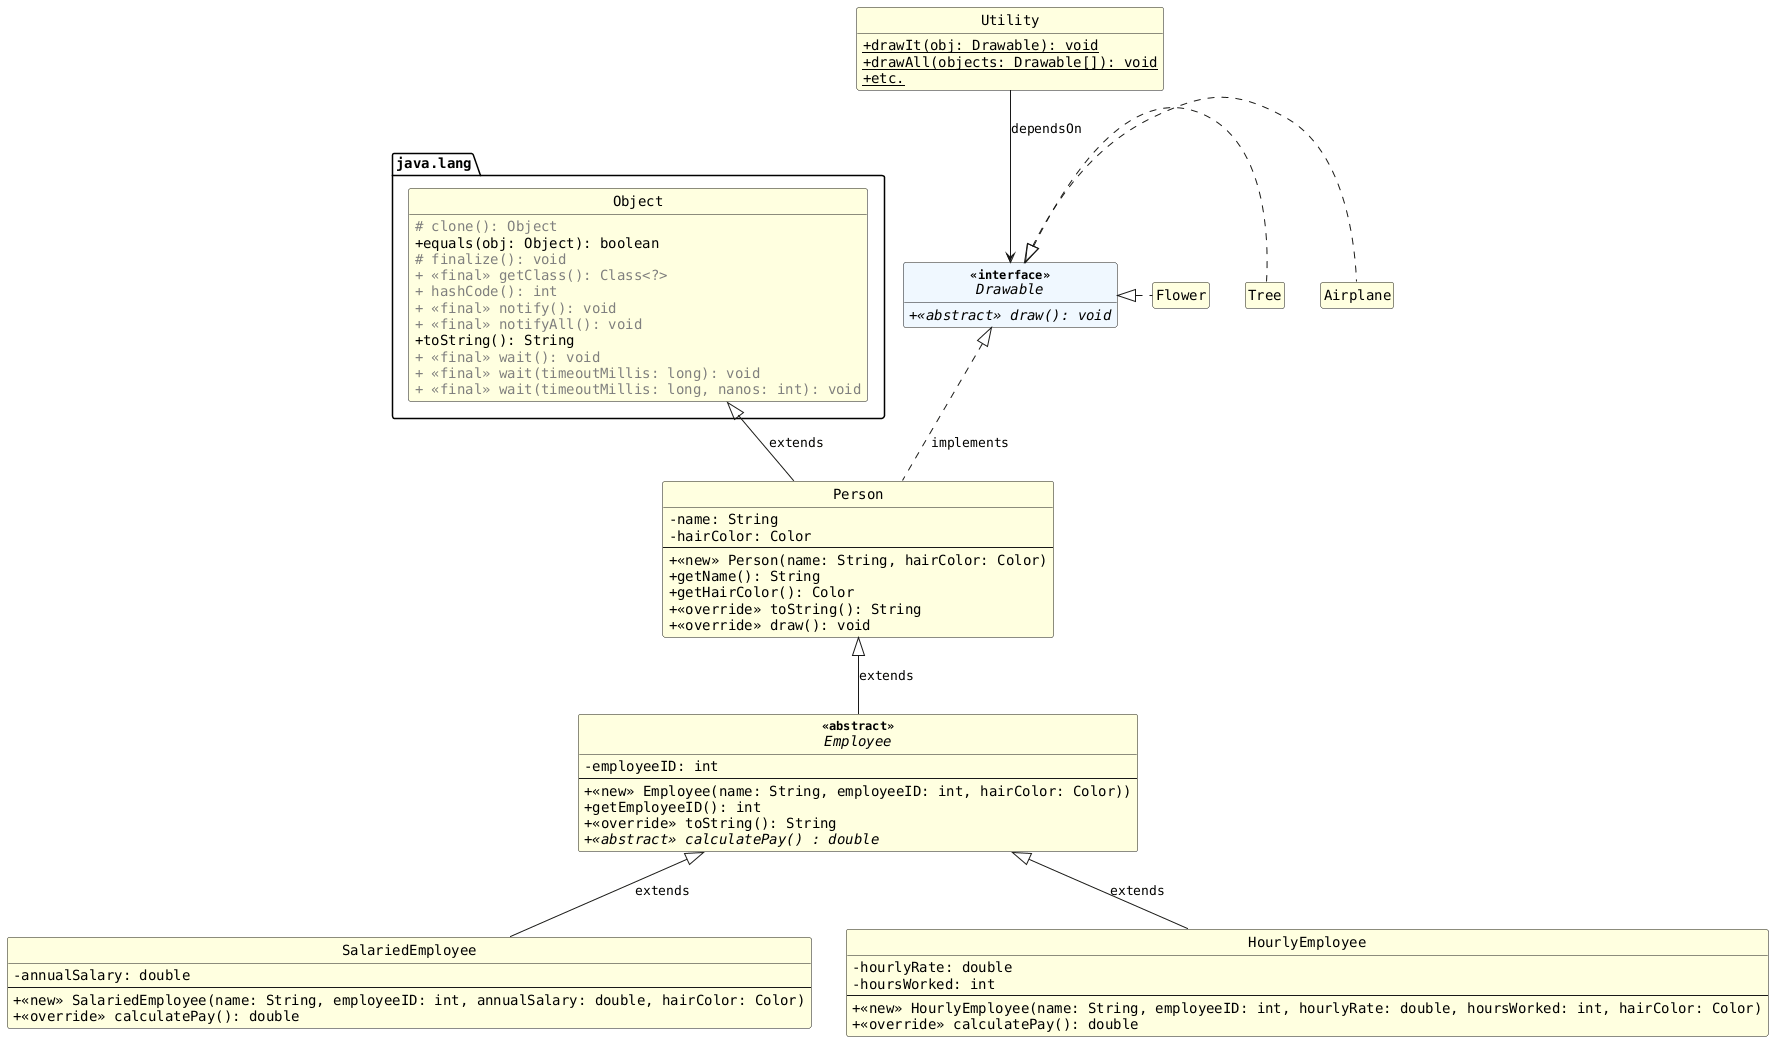Select the Object class header
1774x1042 pixels.
[x=637, y=202]
